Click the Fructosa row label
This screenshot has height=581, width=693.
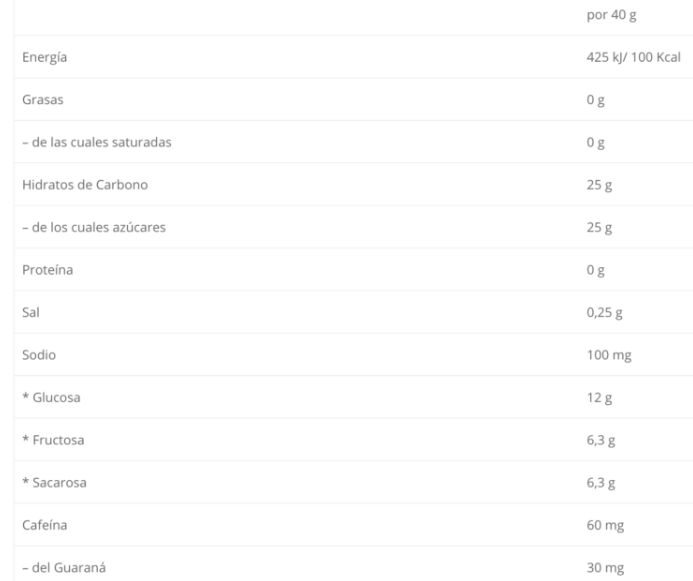click(x=58, y=440)
